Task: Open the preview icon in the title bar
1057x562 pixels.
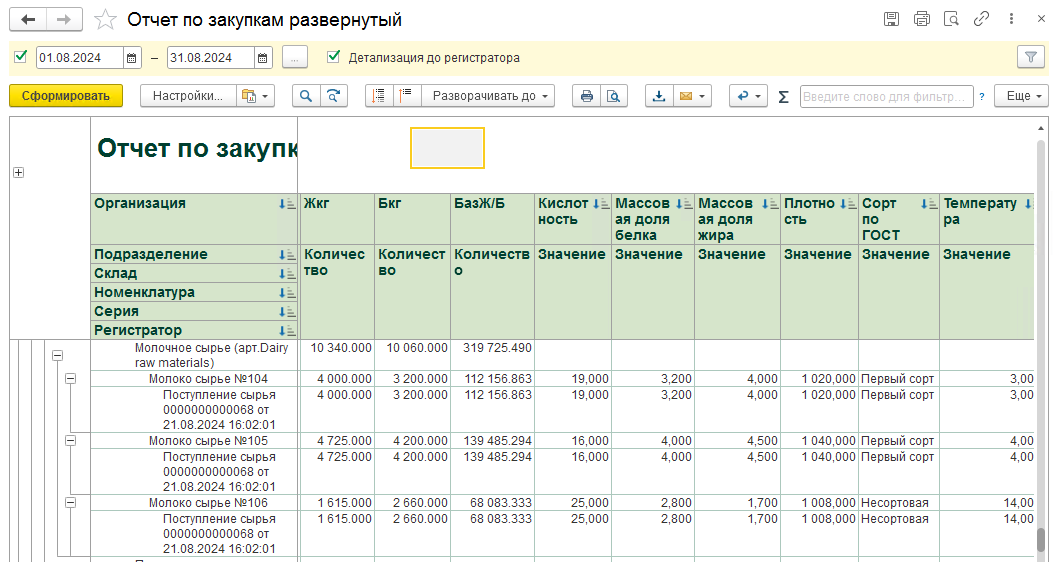Action: [951, 19]
